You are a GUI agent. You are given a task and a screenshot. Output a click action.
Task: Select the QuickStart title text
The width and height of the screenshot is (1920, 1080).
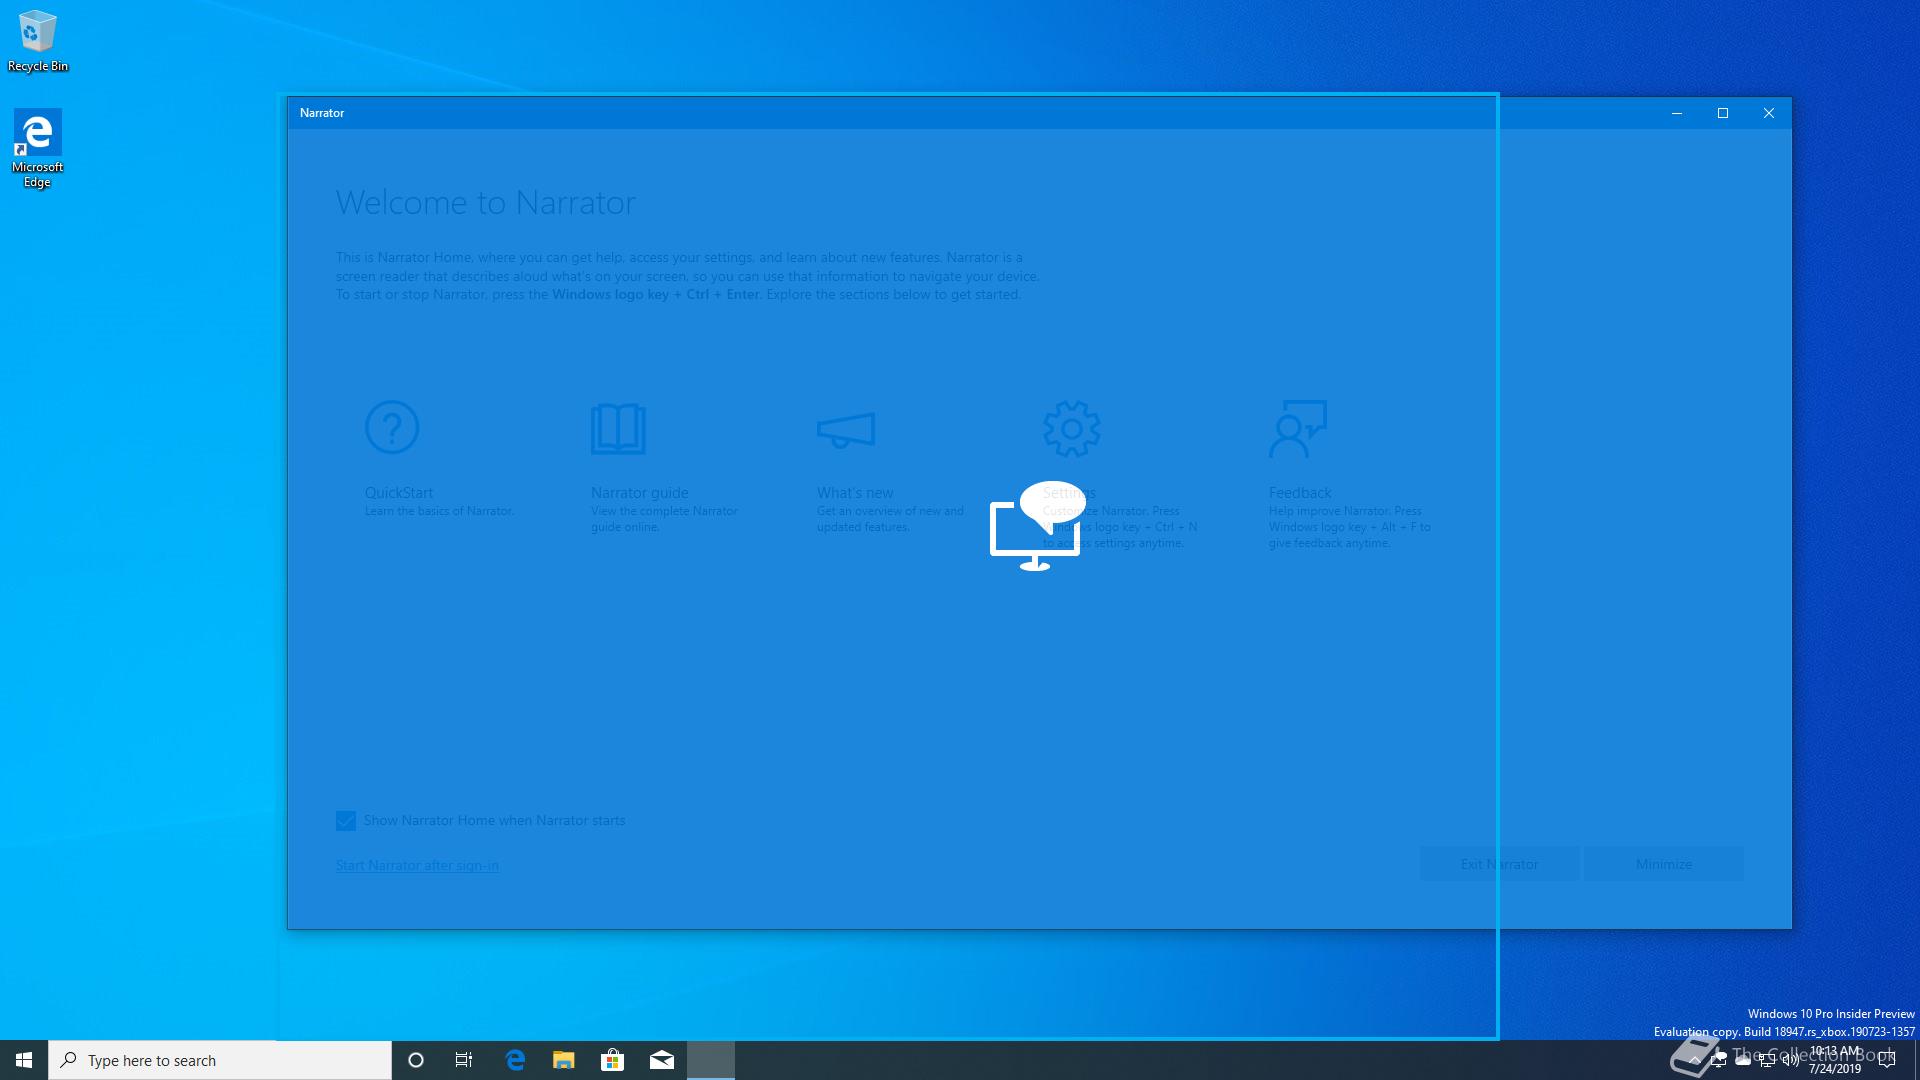(x=399, y=492)
